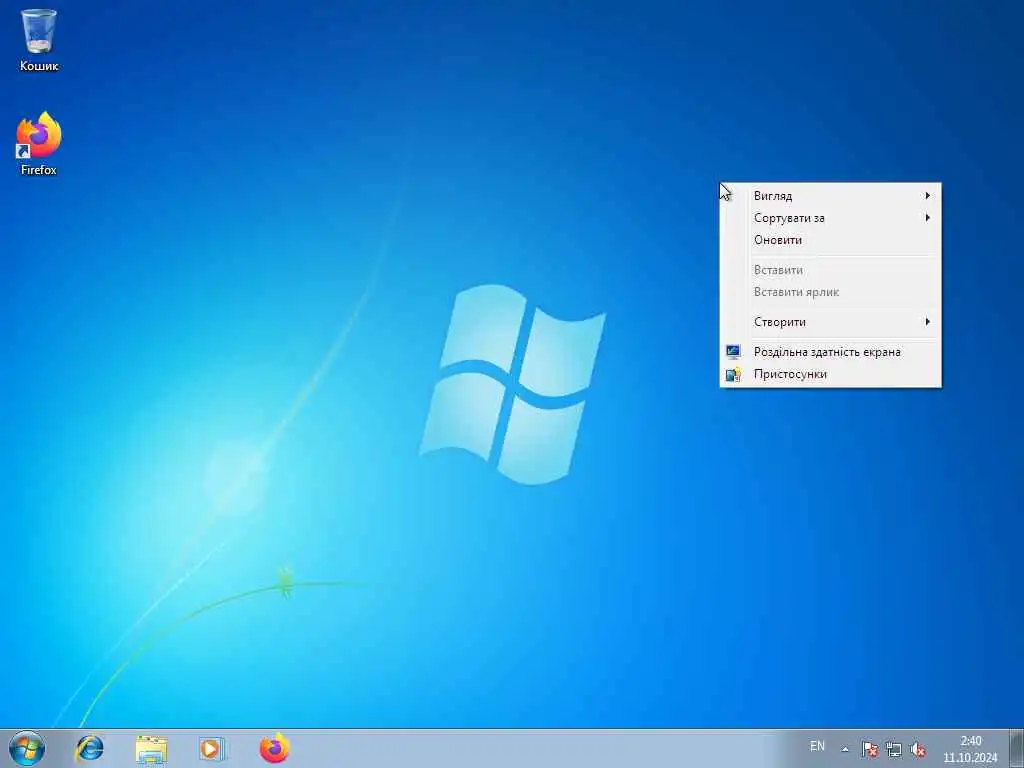Click the Action Center flag tray icon
The image size is (1024, 768).
[x=869, y=749]
